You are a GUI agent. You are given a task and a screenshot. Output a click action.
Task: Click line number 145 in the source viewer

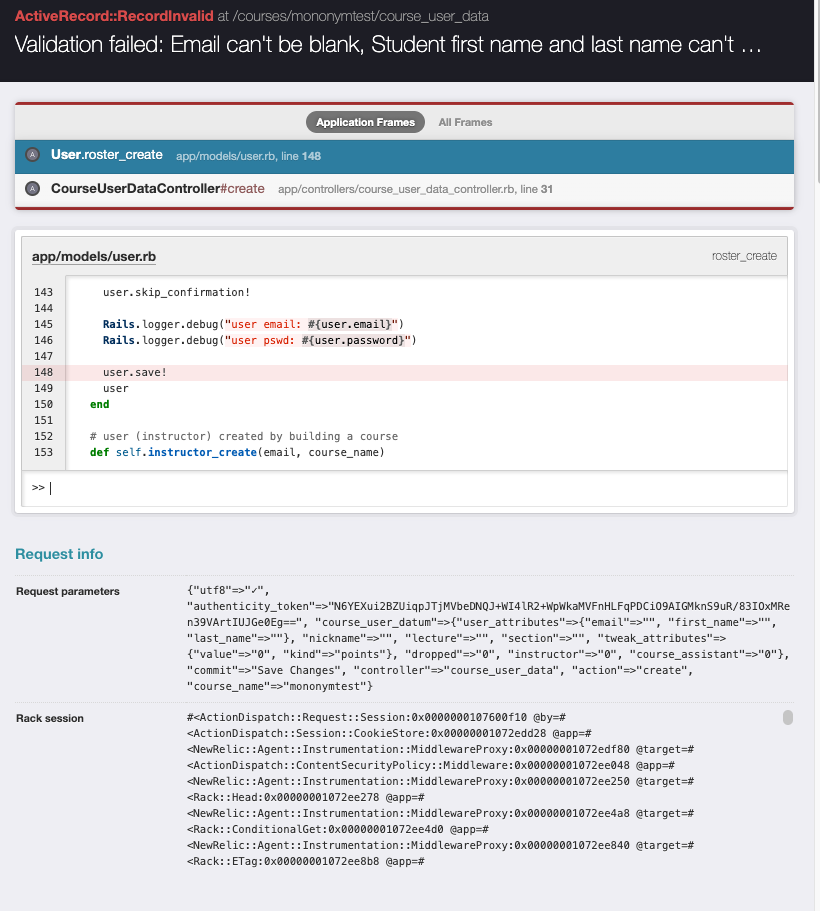43,324
